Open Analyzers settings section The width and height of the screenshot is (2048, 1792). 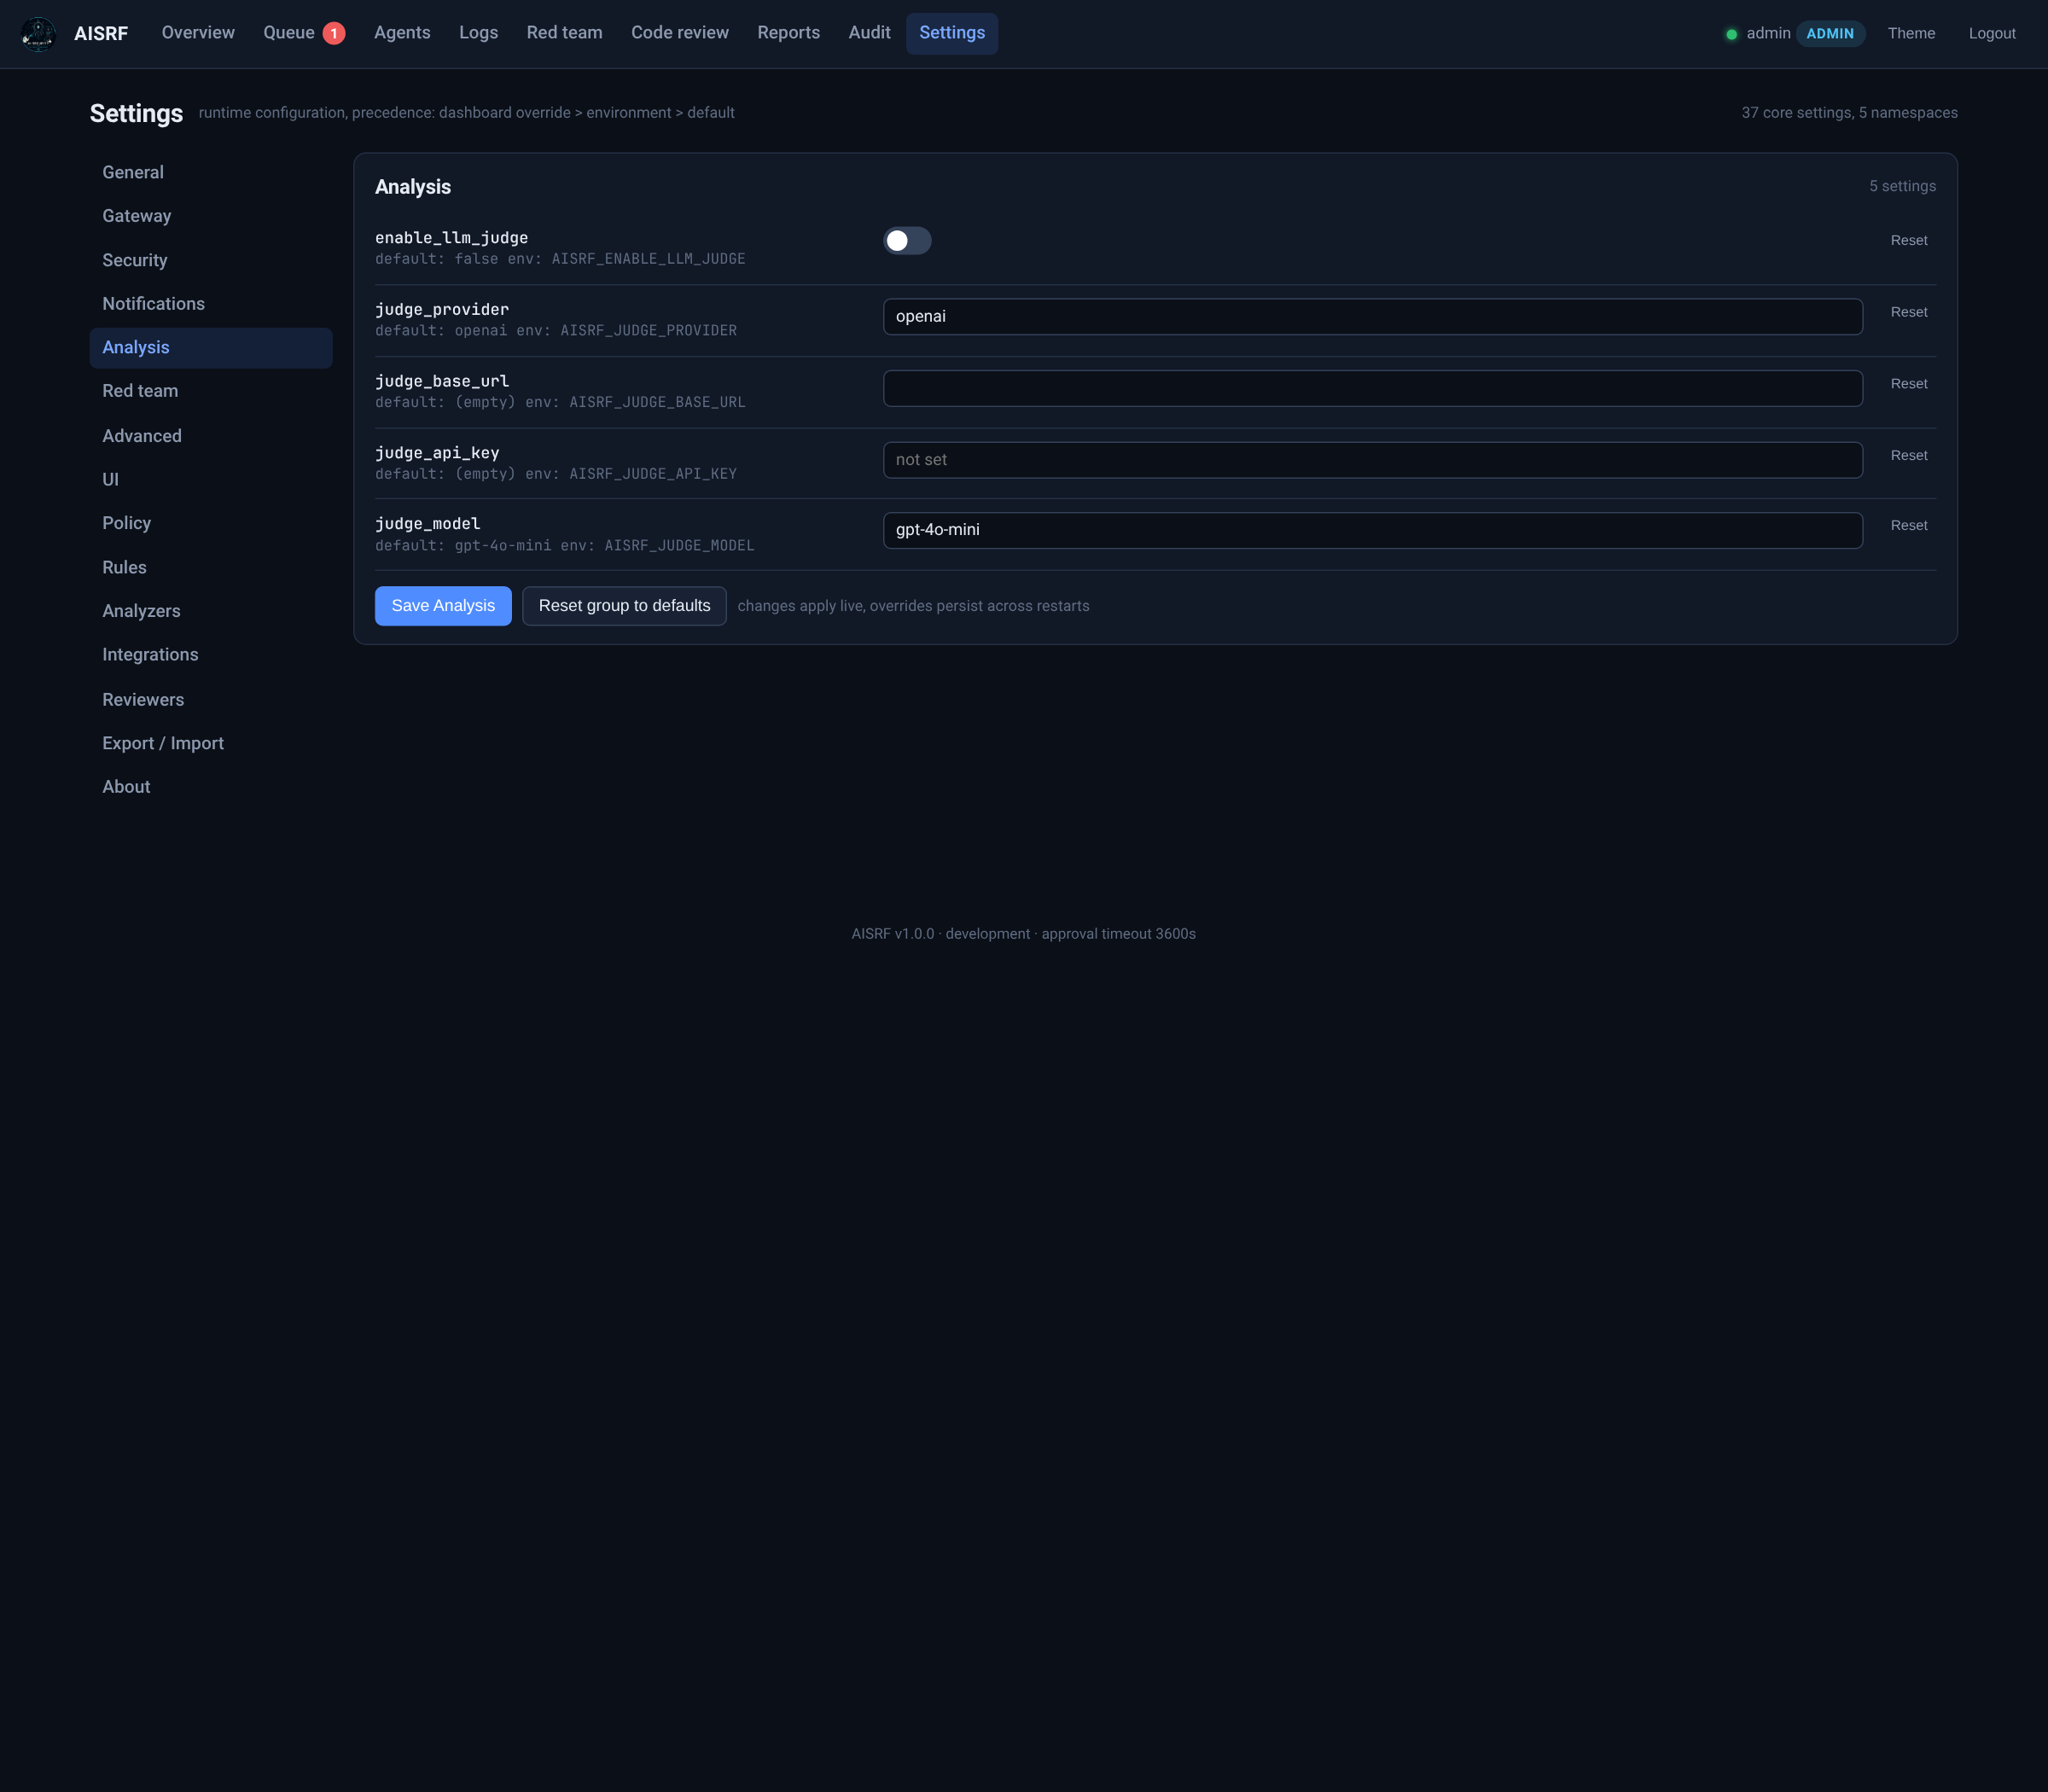(x=211, y=611)
